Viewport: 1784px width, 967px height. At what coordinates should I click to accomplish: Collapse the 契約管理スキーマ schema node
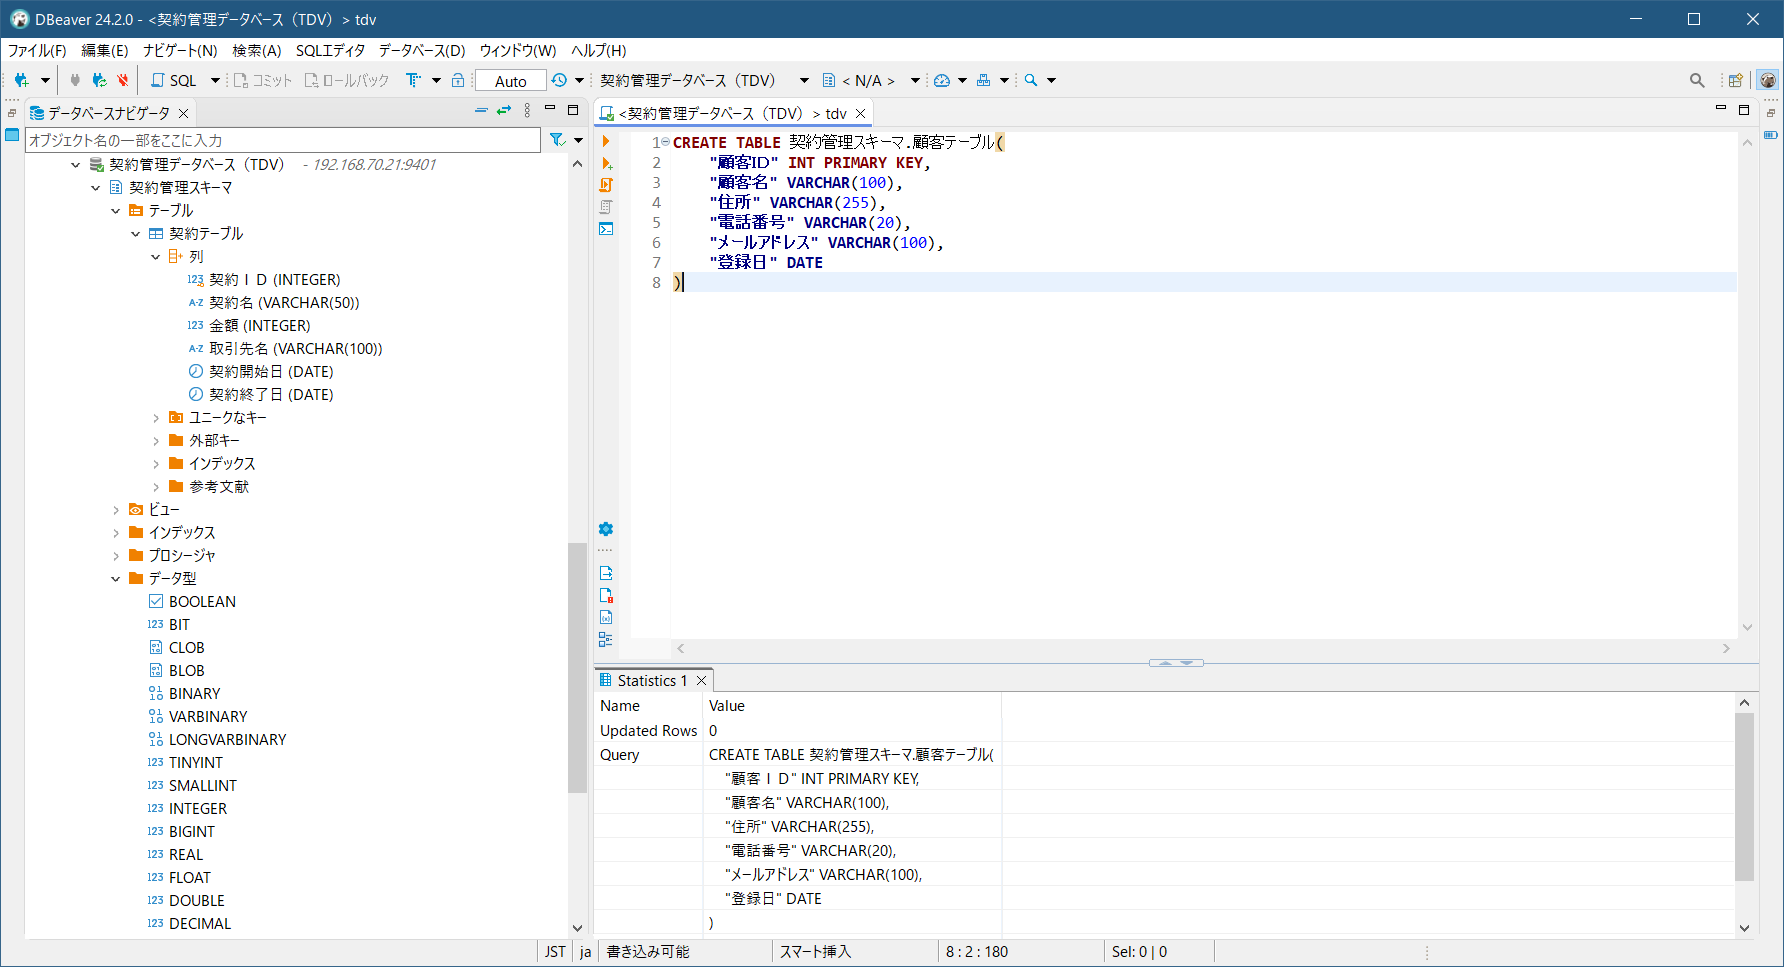(x=96, y=188)
